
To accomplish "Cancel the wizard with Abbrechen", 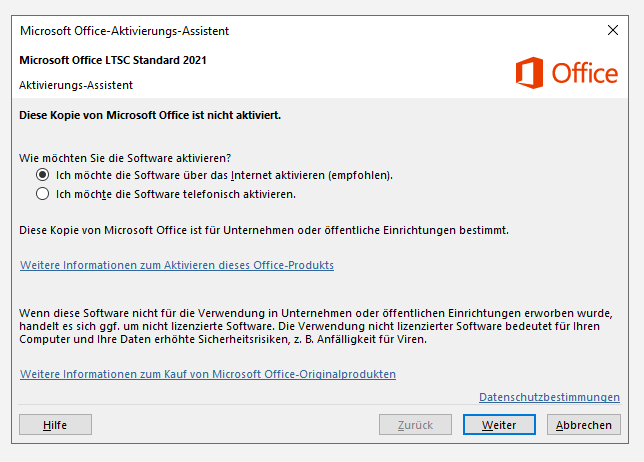I will point(583,425).
